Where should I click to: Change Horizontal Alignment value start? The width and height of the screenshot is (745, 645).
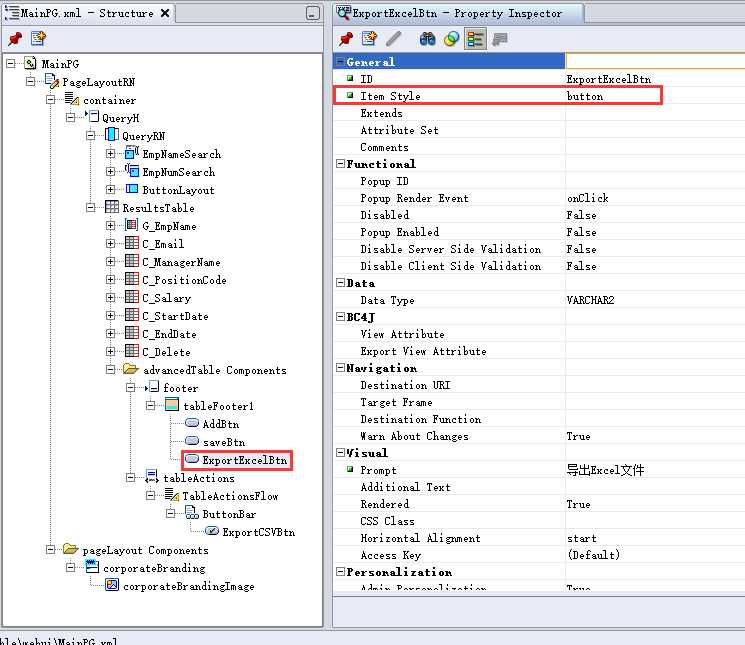655,538
